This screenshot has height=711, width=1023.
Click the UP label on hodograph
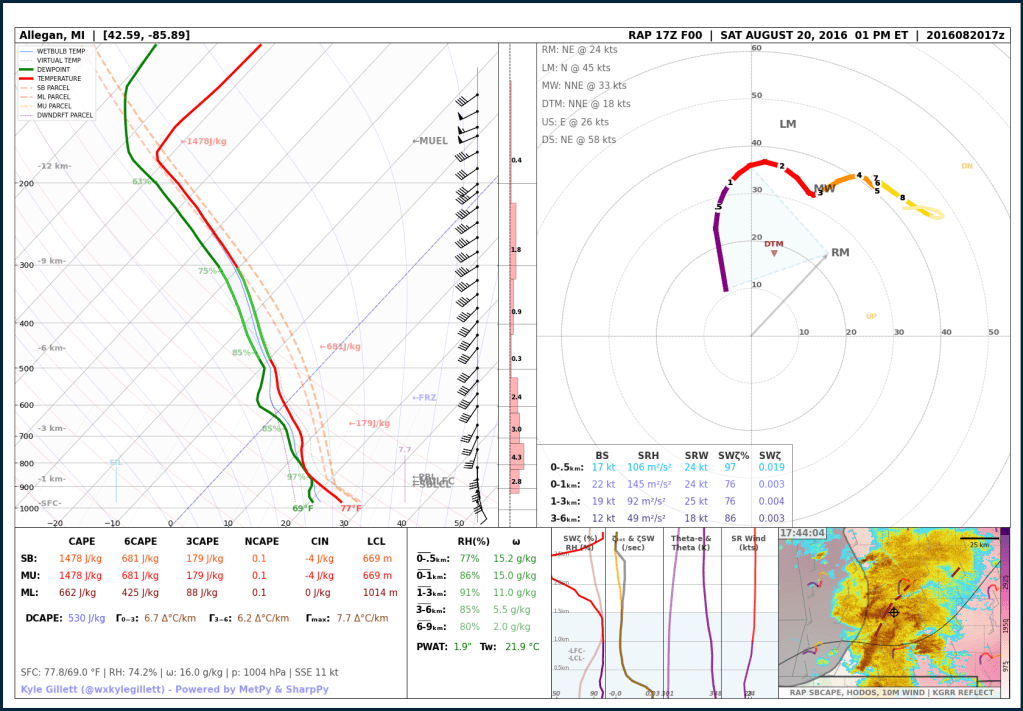click(871, 317)
